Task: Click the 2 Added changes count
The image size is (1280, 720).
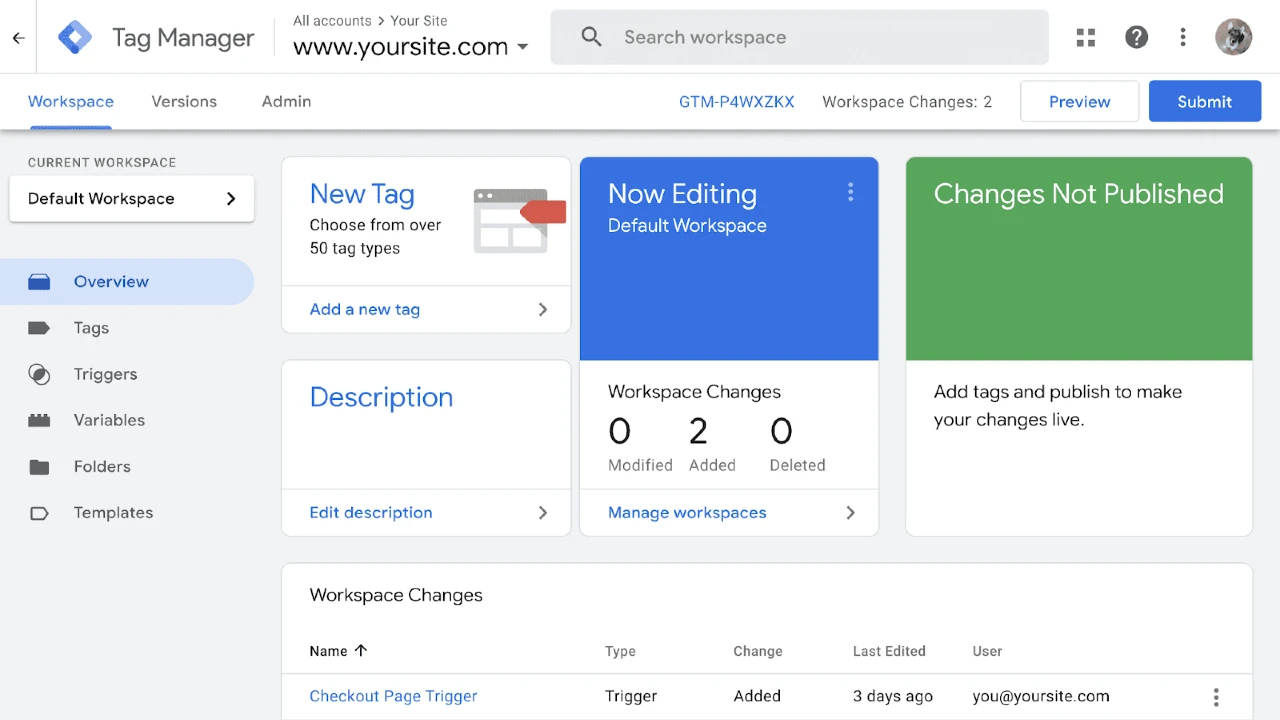Action: [698, 431]
